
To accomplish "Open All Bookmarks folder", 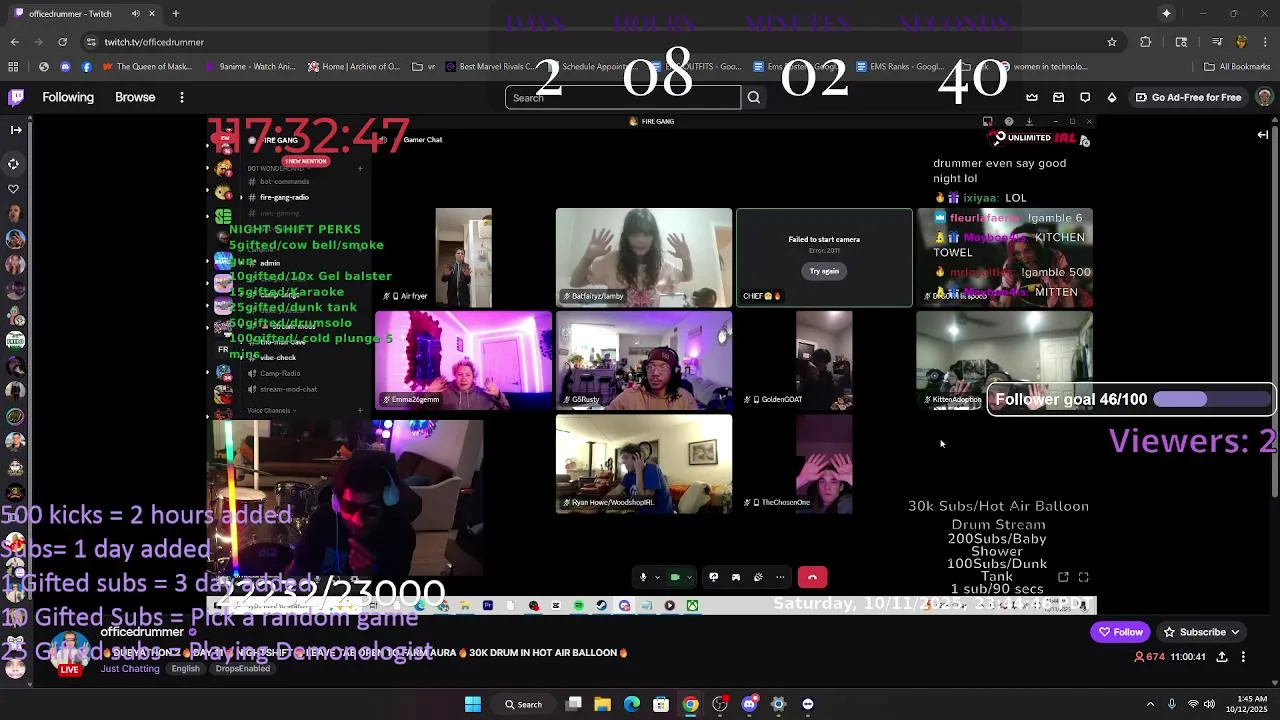I will point(1237,67).
